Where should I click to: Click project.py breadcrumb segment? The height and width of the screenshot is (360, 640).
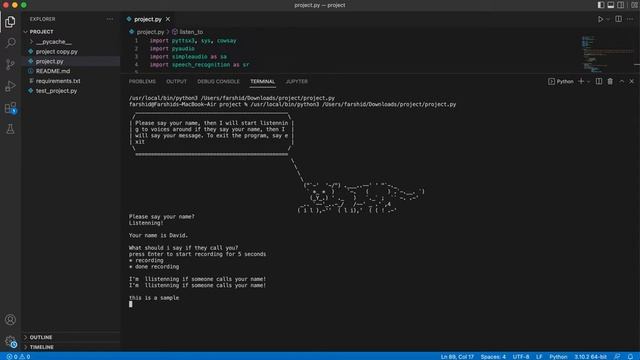(x=150, y=32)
